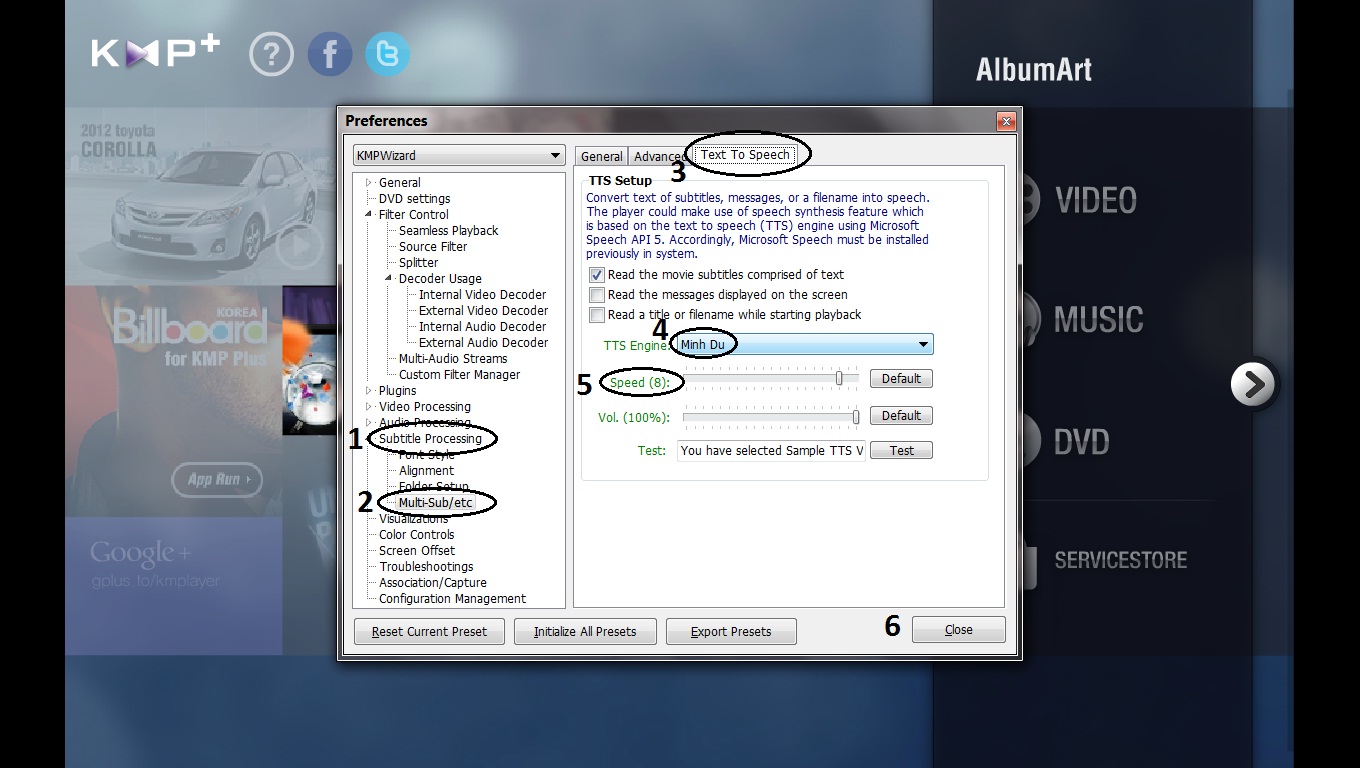Click Default button for Volume
Image resolution: width=1360 pixels, height=768 pixels.
click(901, 416)
